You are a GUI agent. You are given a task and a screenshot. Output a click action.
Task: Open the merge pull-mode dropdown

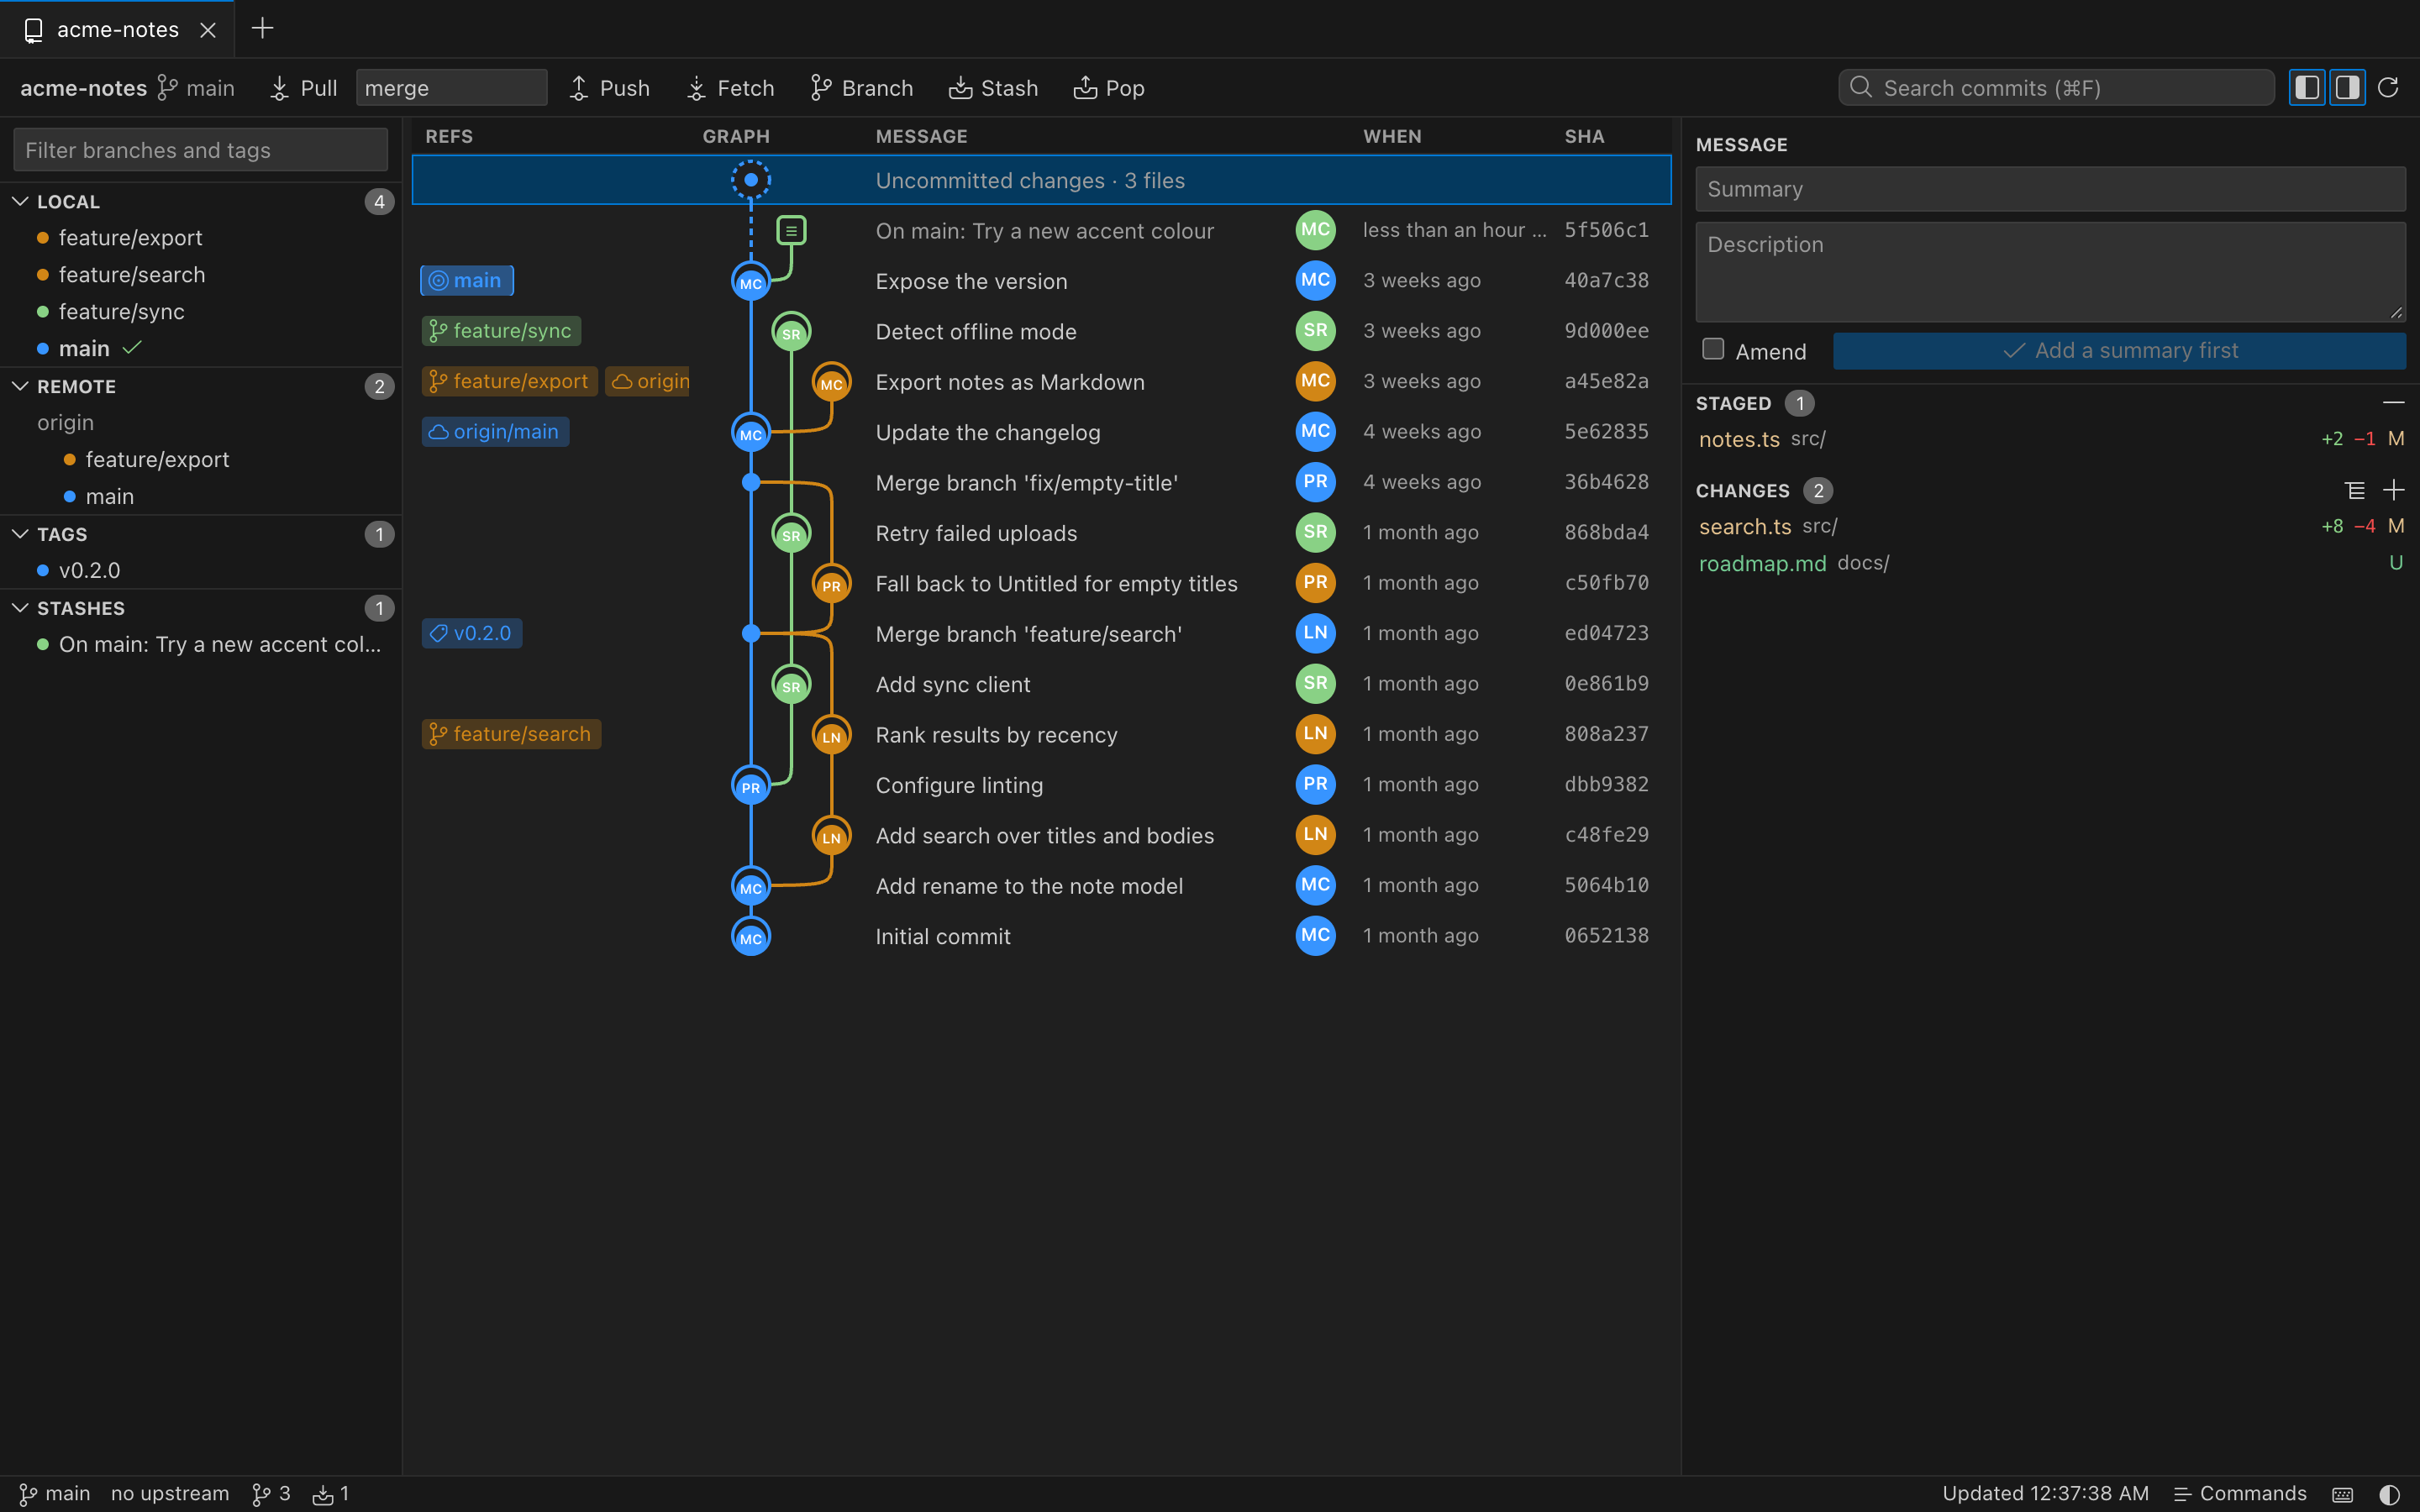451,88
